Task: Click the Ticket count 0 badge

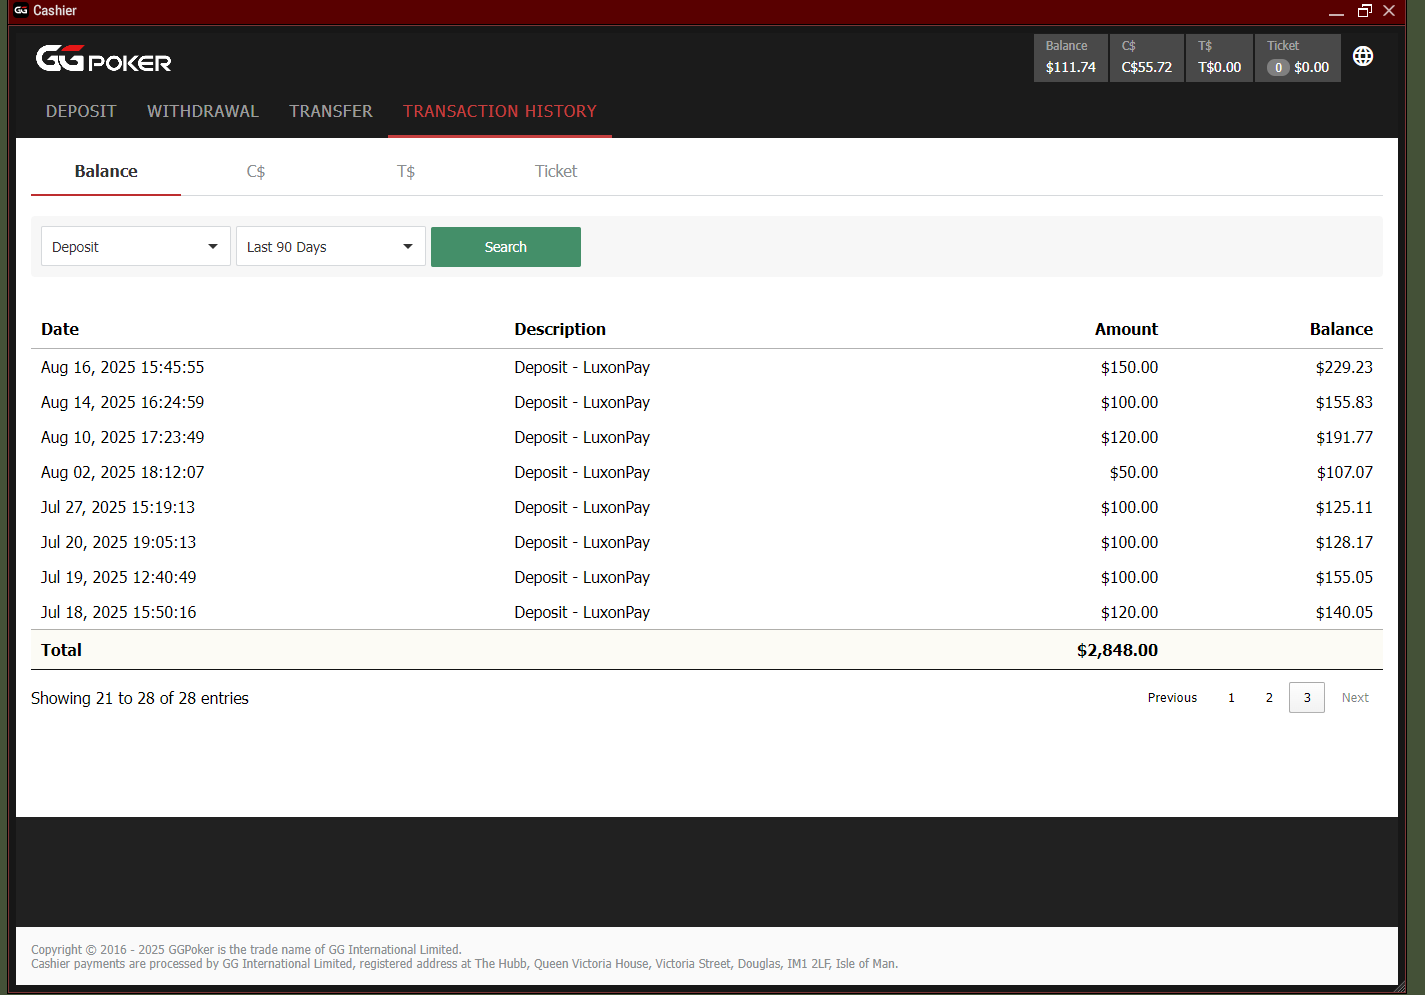Action: (x=1278, y=67)
